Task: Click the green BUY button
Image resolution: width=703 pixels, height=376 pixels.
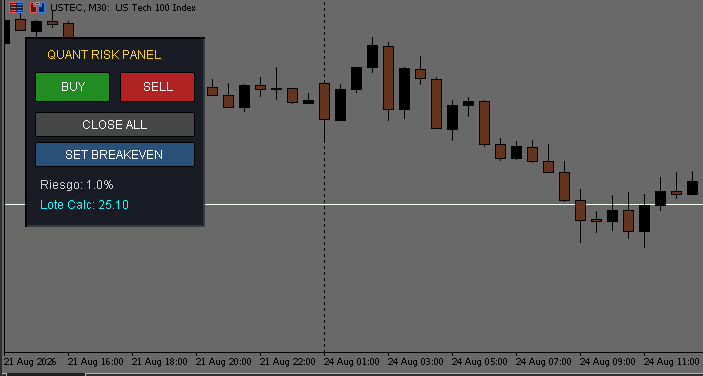Action: tap(72, 87)
